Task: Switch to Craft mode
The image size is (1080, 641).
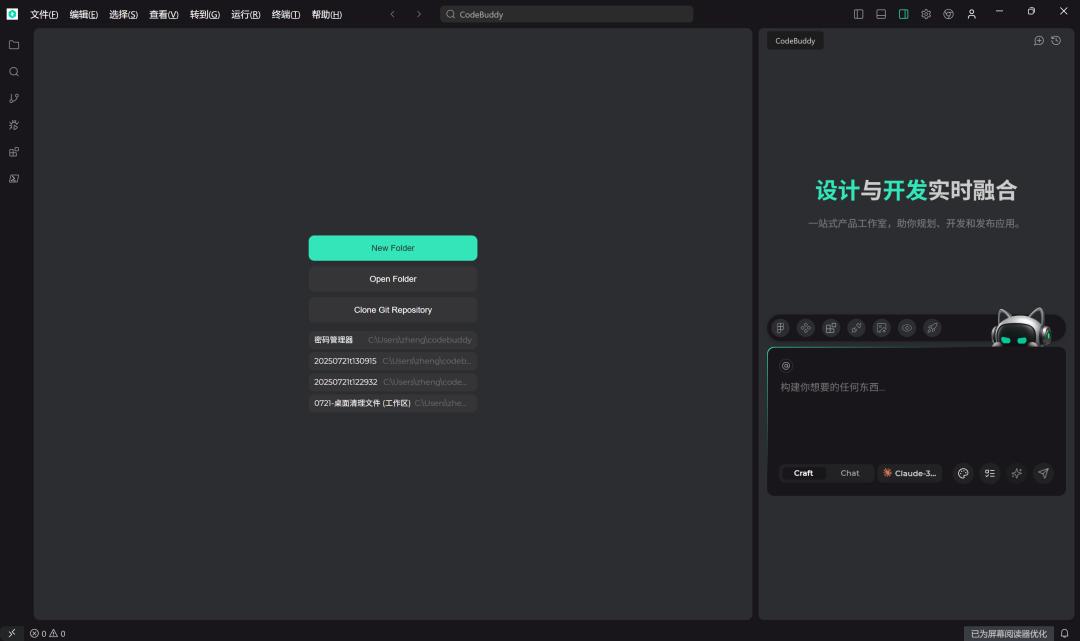Action: coord(803,473)
